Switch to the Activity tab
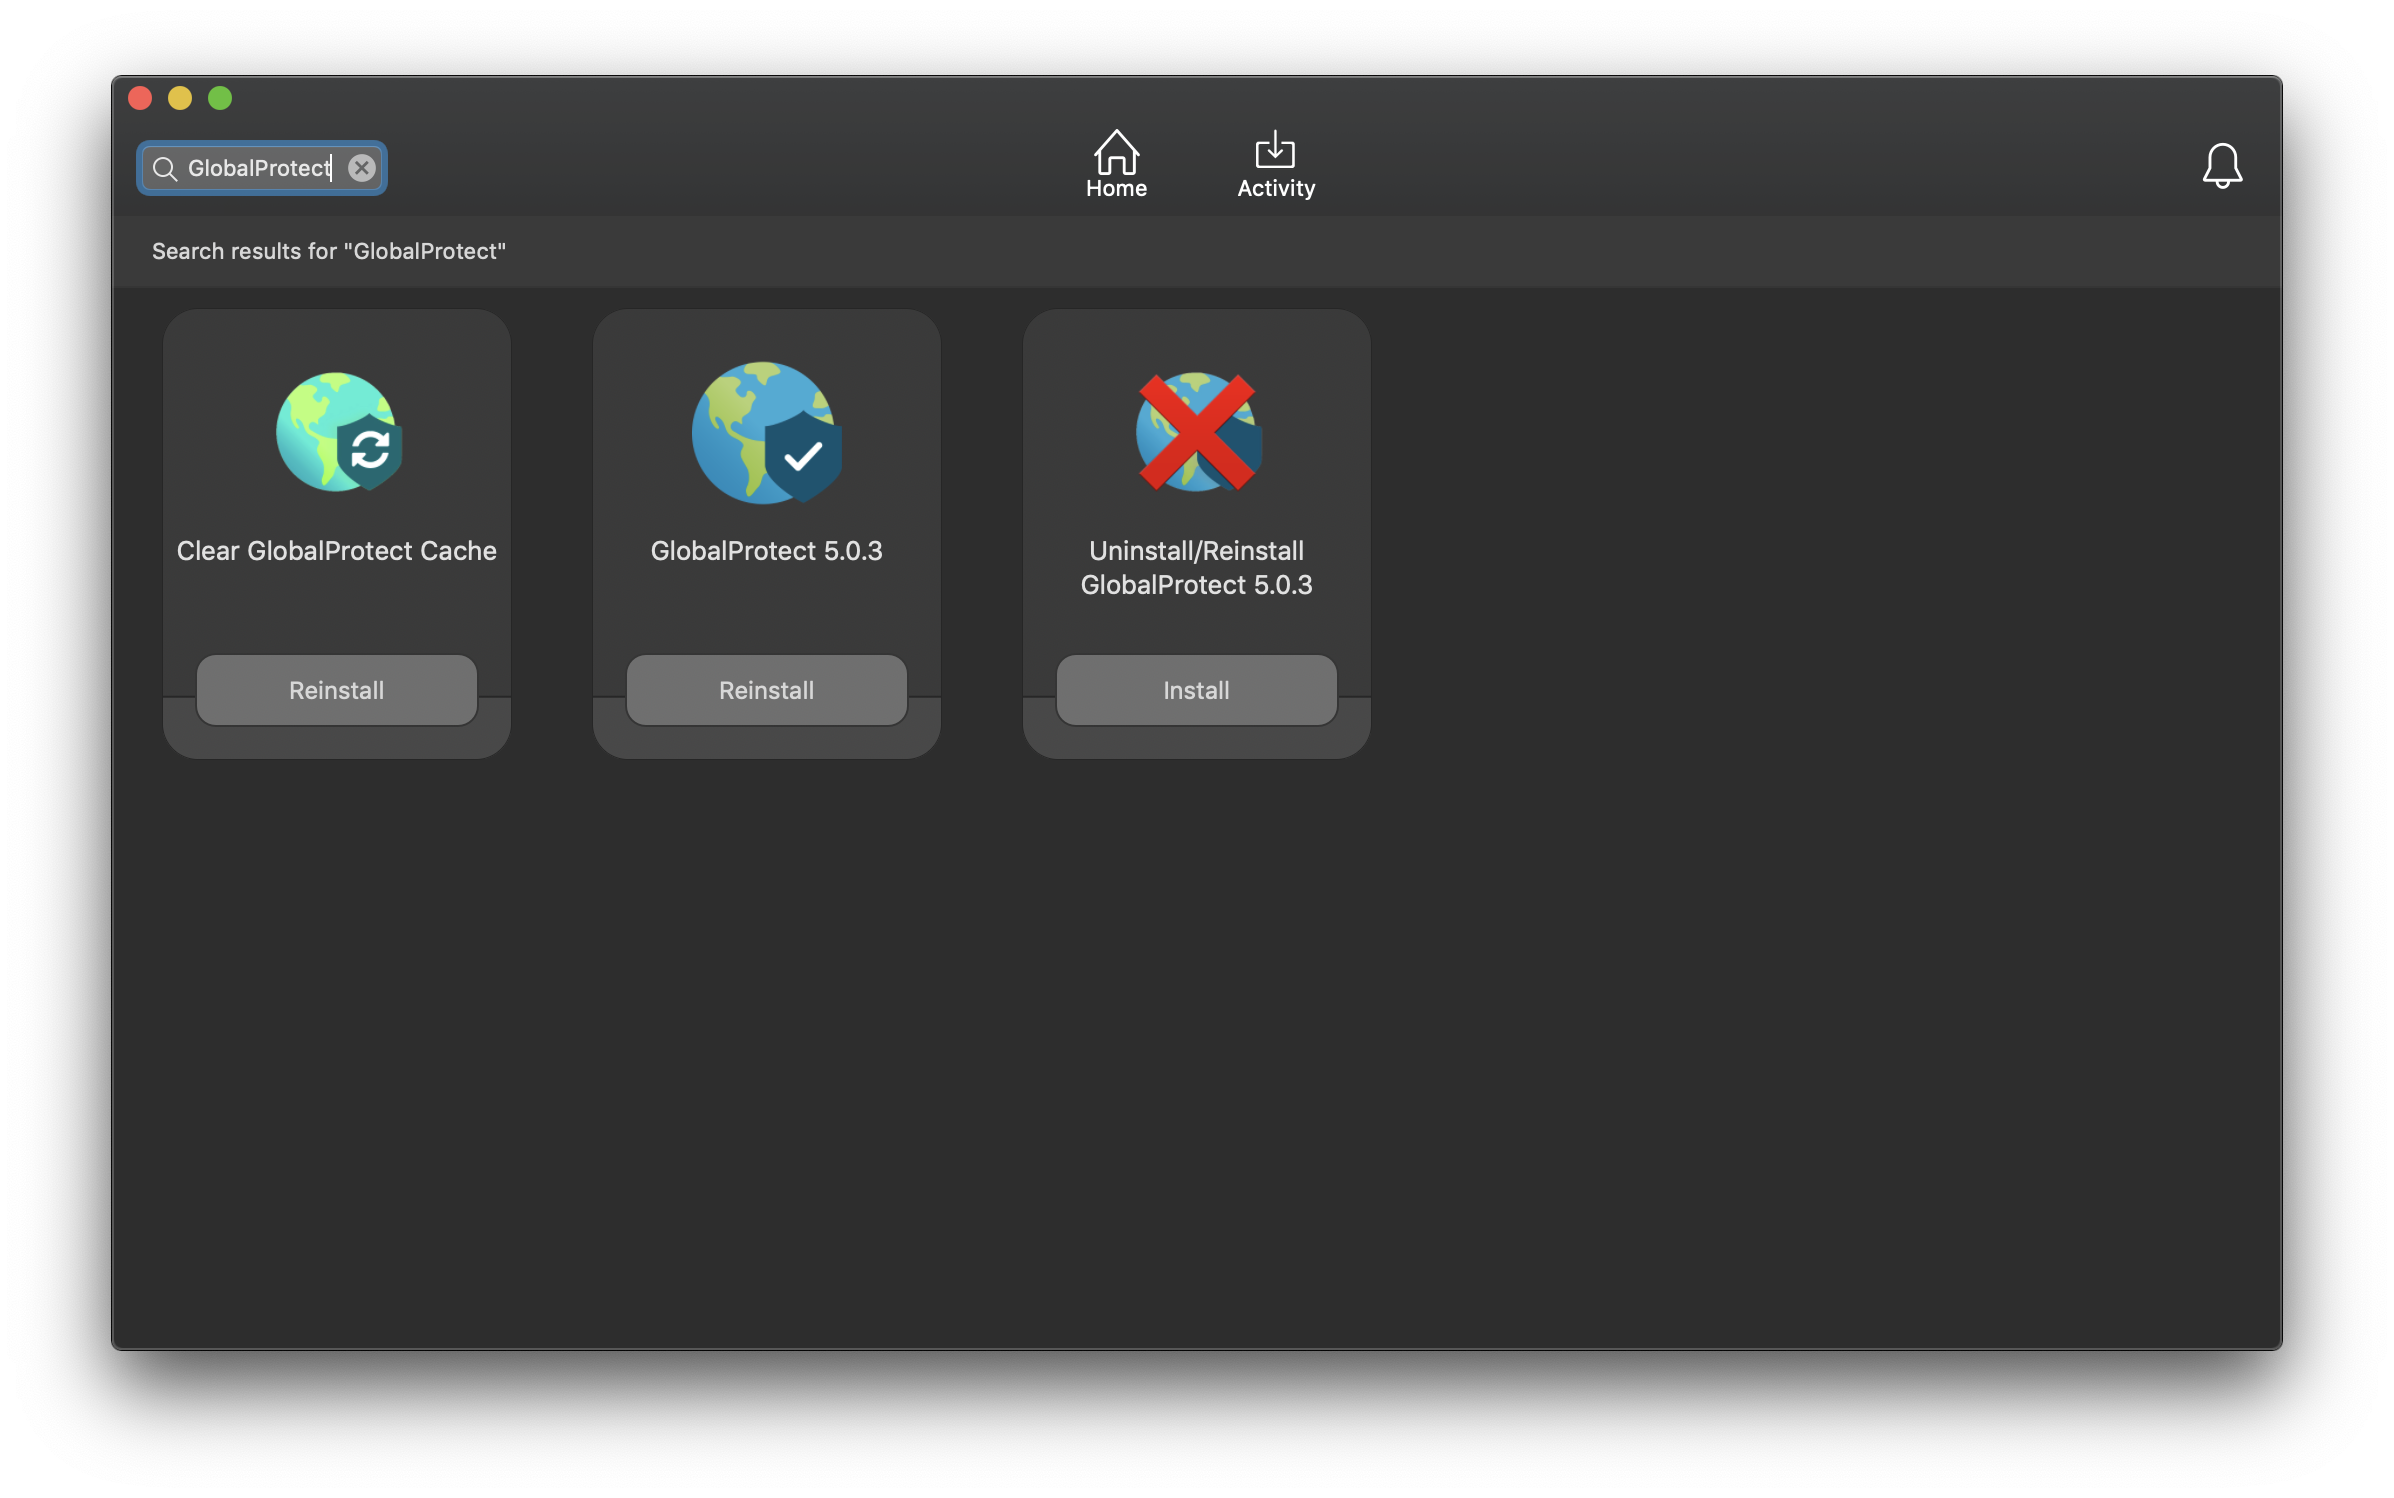 click(x=1276, y=165)
